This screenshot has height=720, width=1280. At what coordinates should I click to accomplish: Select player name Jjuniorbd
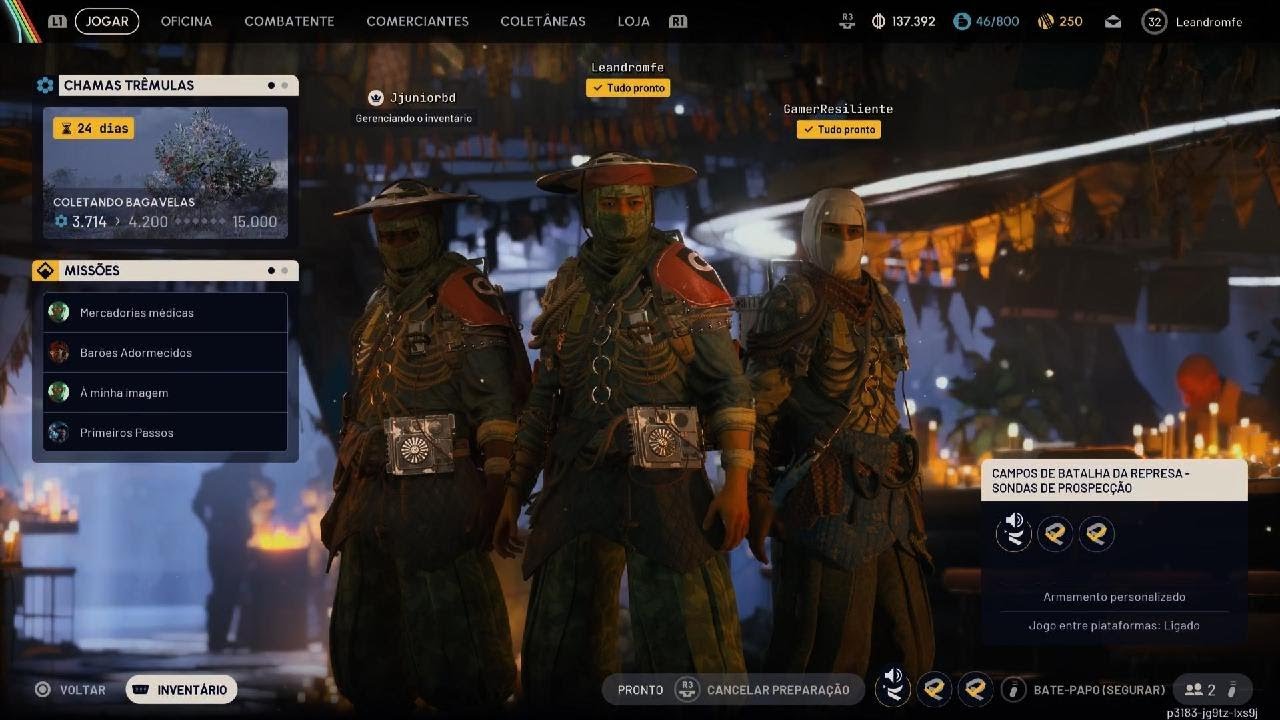point(423,98)
